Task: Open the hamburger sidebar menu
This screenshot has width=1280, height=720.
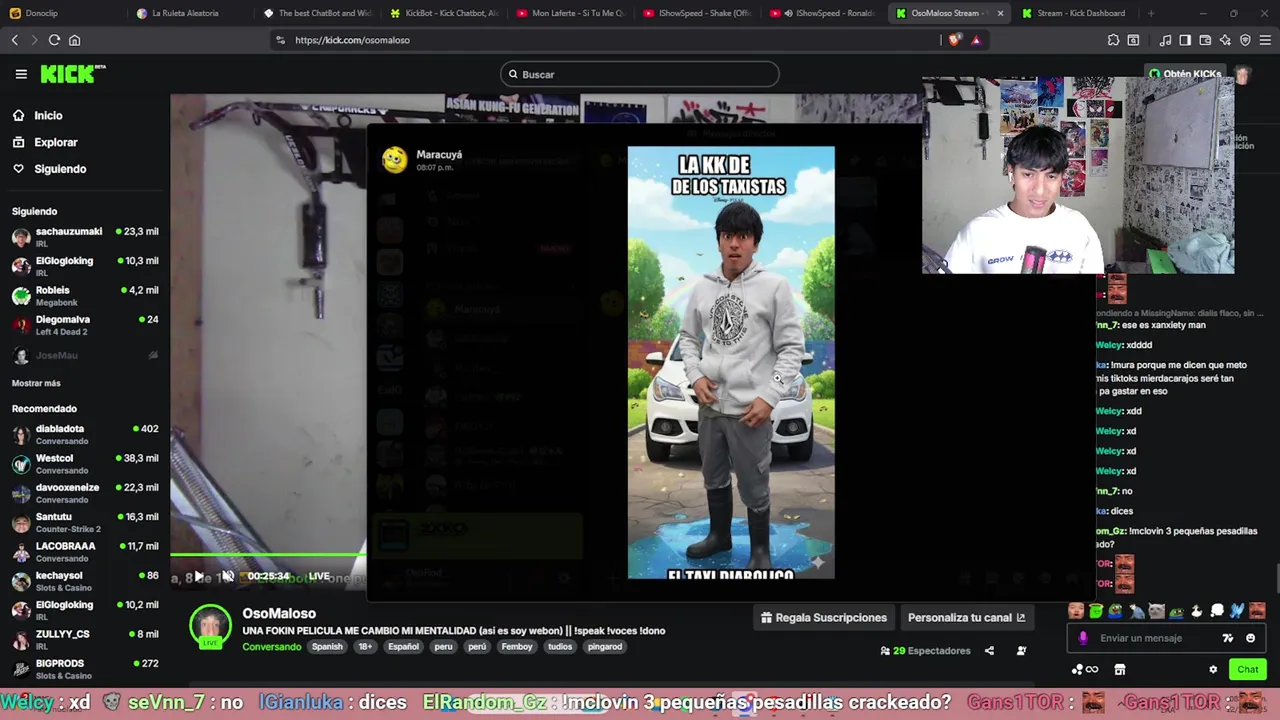Action: [21, 74]
